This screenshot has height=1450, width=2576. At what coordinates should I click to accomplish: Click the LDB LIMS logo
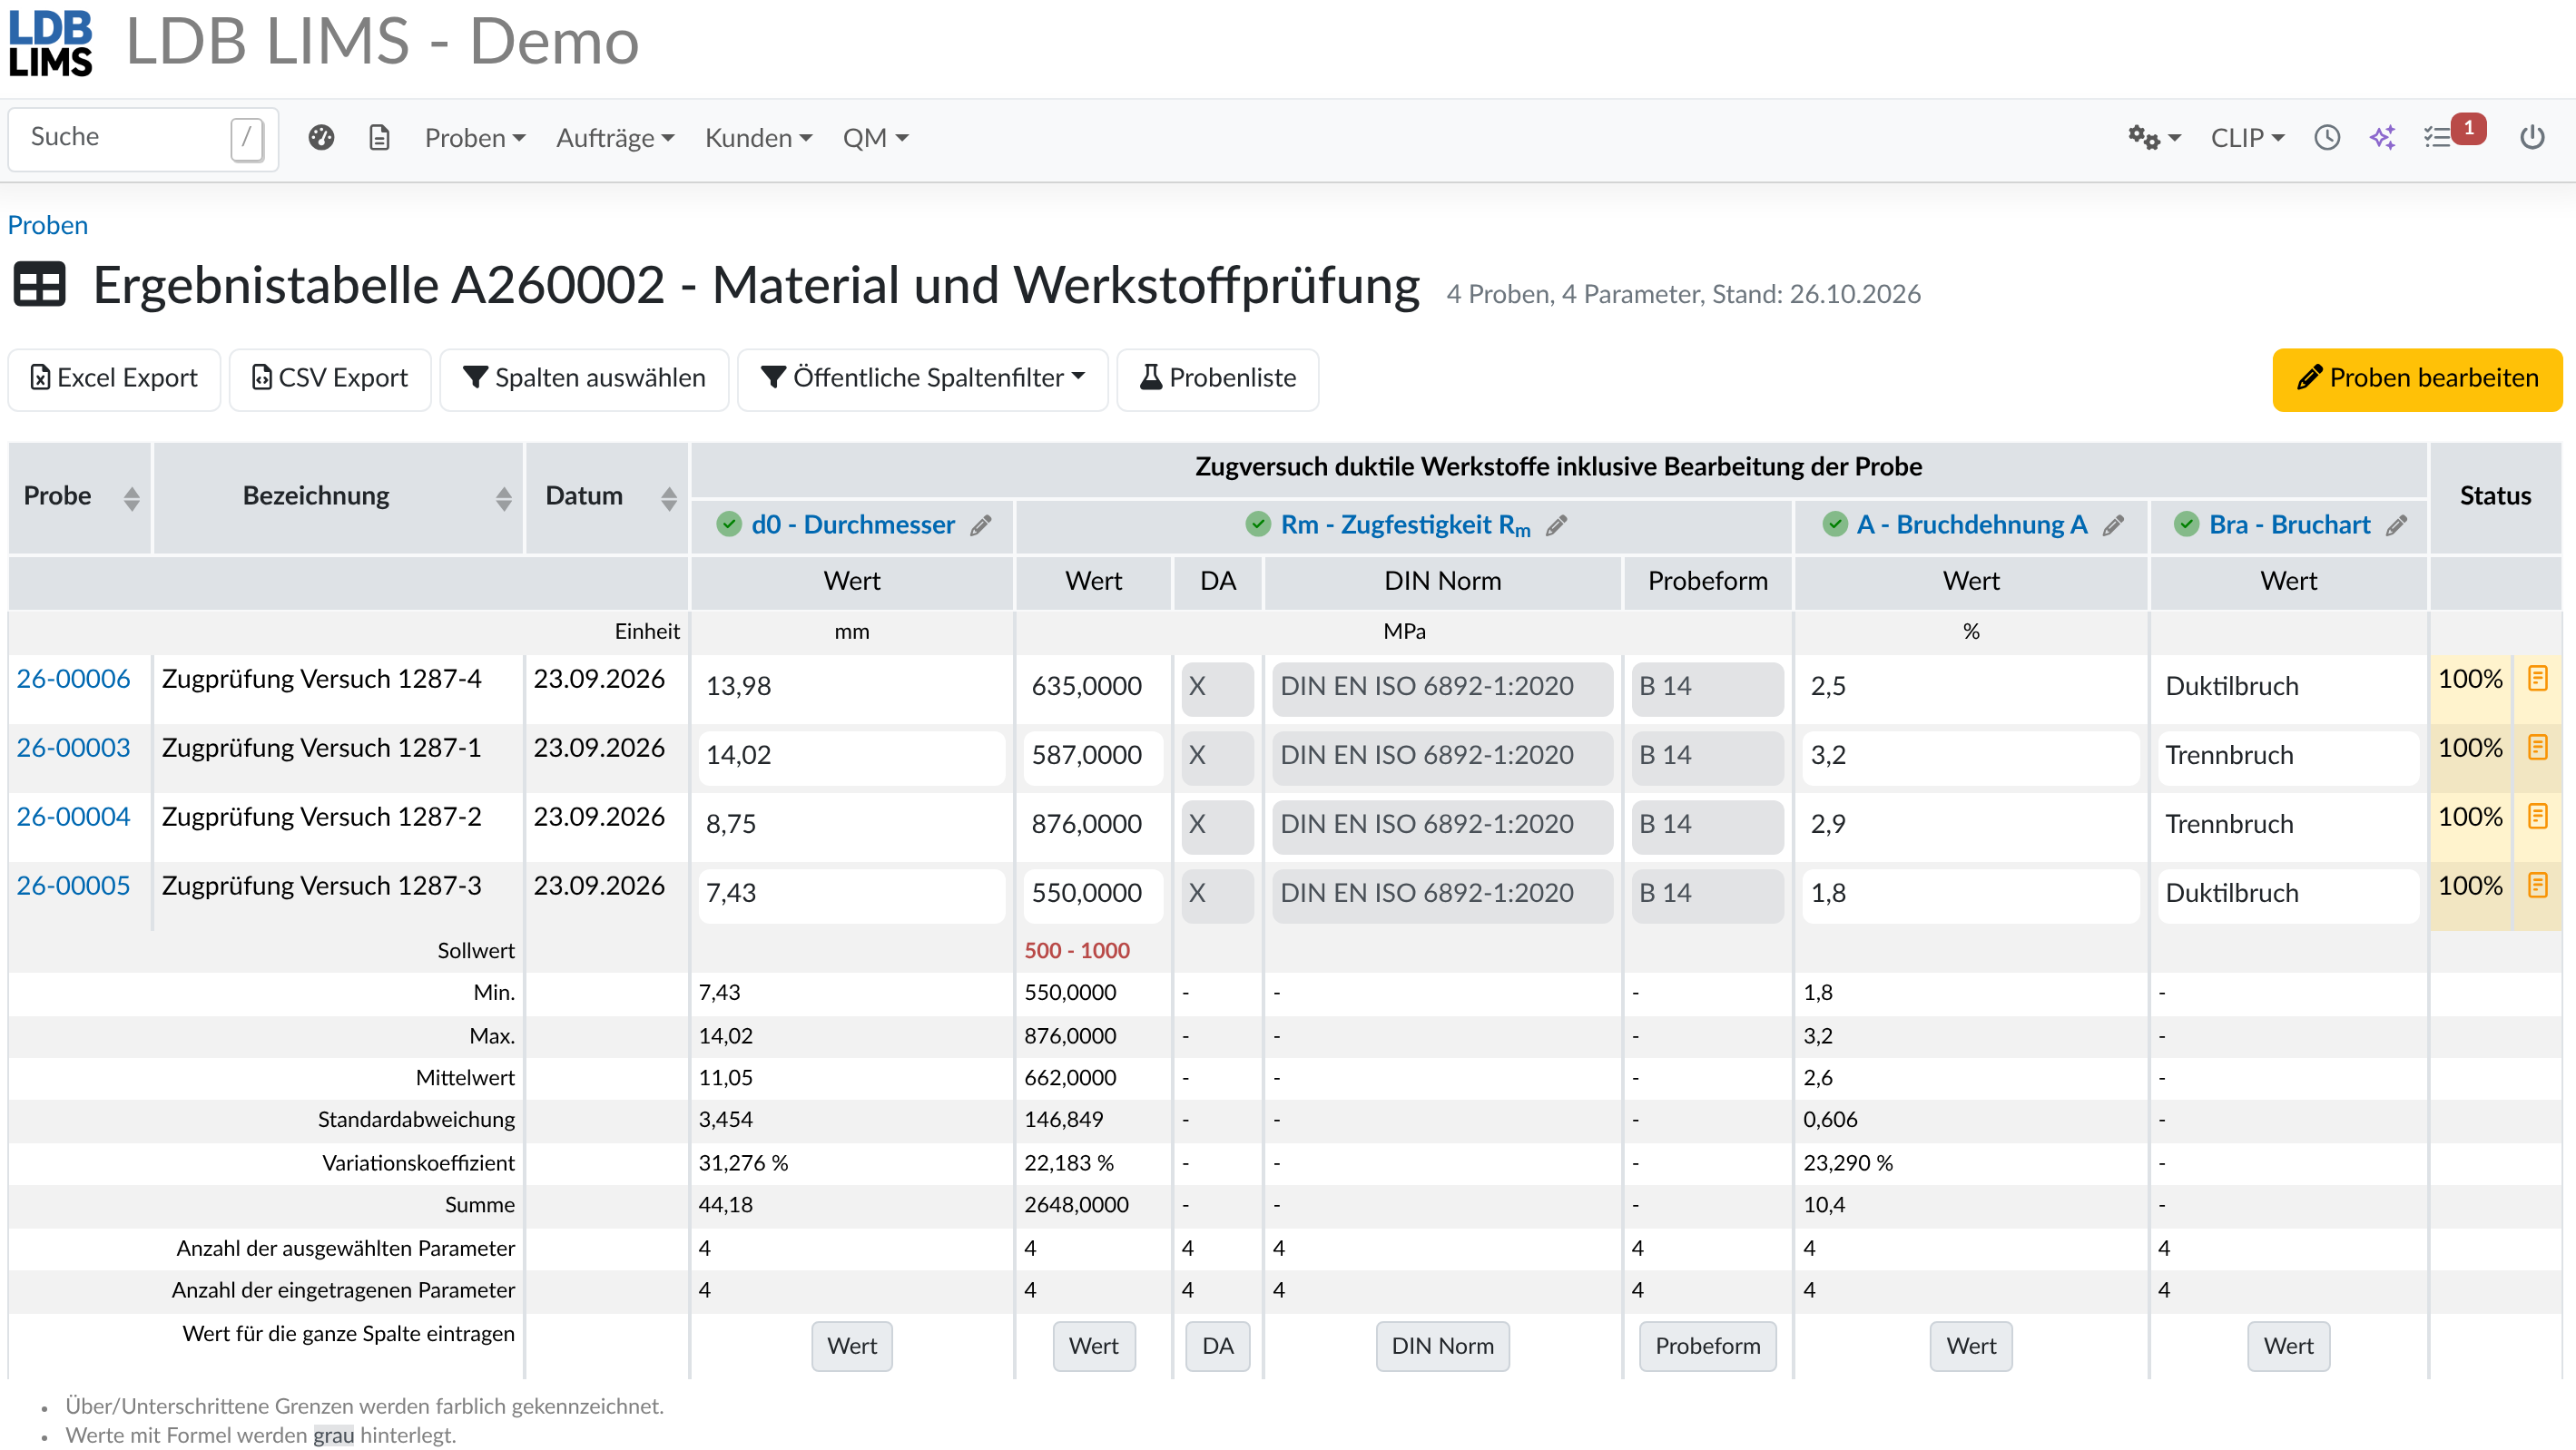coord(50,44)
